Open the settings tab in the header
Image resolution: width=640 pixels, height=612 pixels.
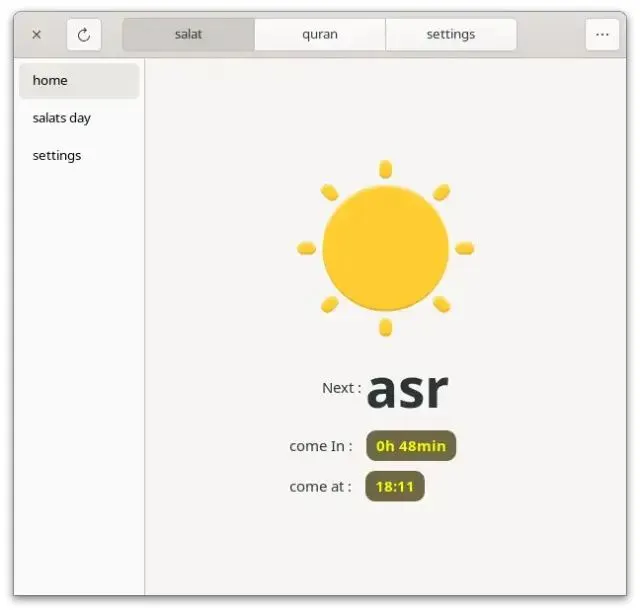451,35
